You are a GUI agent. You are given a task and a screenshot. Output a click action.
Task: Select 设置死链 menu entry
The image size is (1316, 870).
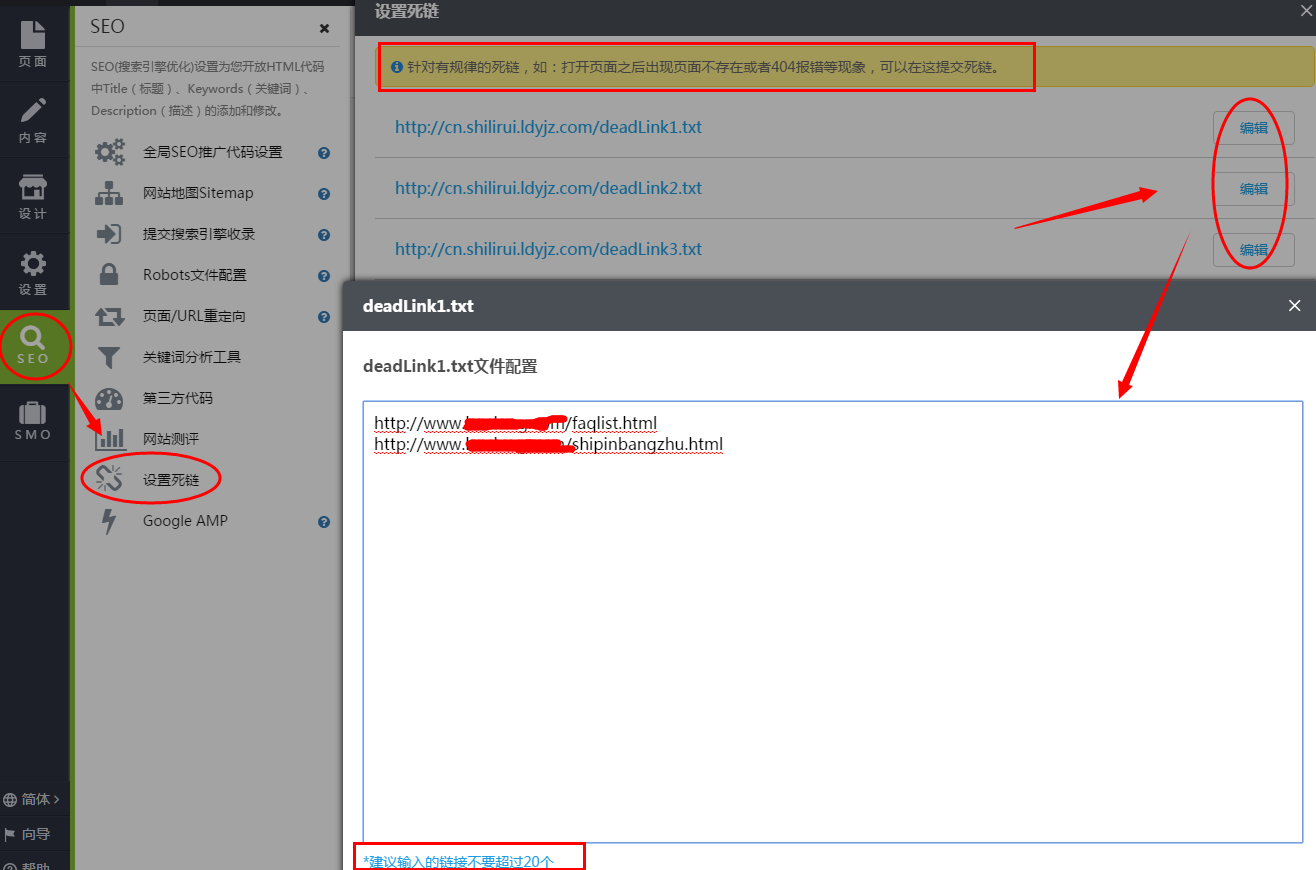[x=170, y=480]
